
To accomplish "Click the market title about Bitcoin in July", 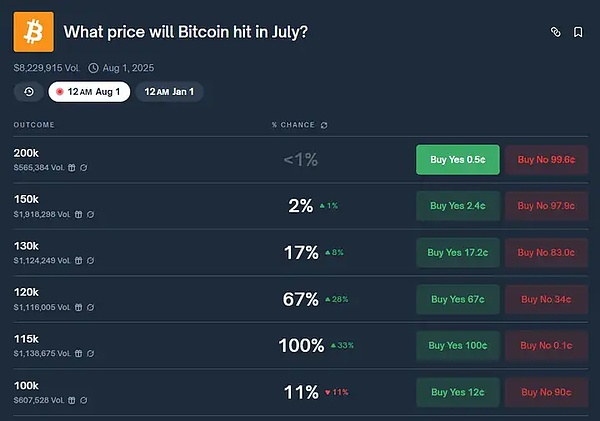I will tap(185, 32).
